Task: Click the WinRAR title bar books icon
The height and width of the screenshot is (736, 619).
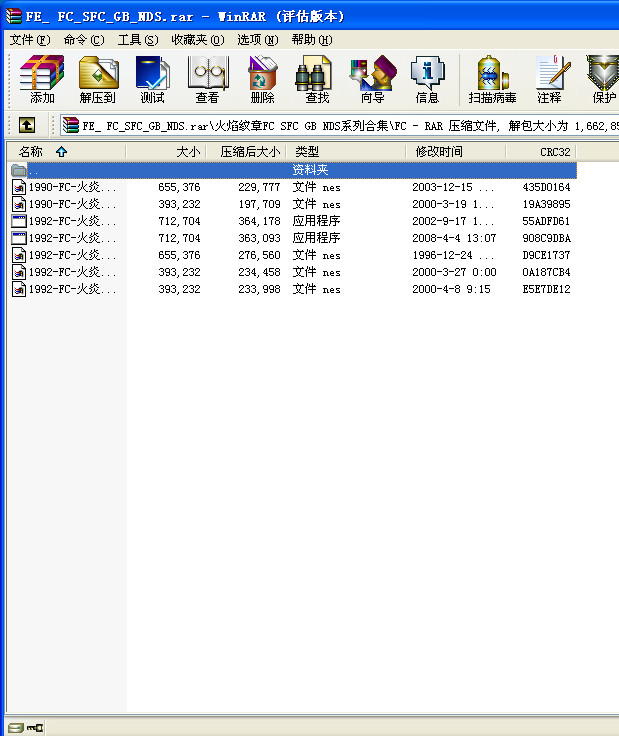Action: (13, 16)
